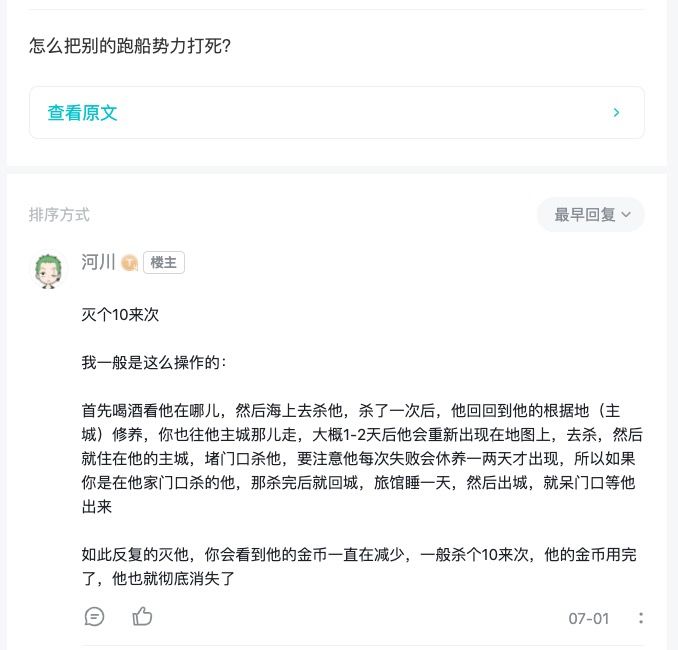Open 河川's green-haired avatar
The image size is (678, 650).
point(48,270)
